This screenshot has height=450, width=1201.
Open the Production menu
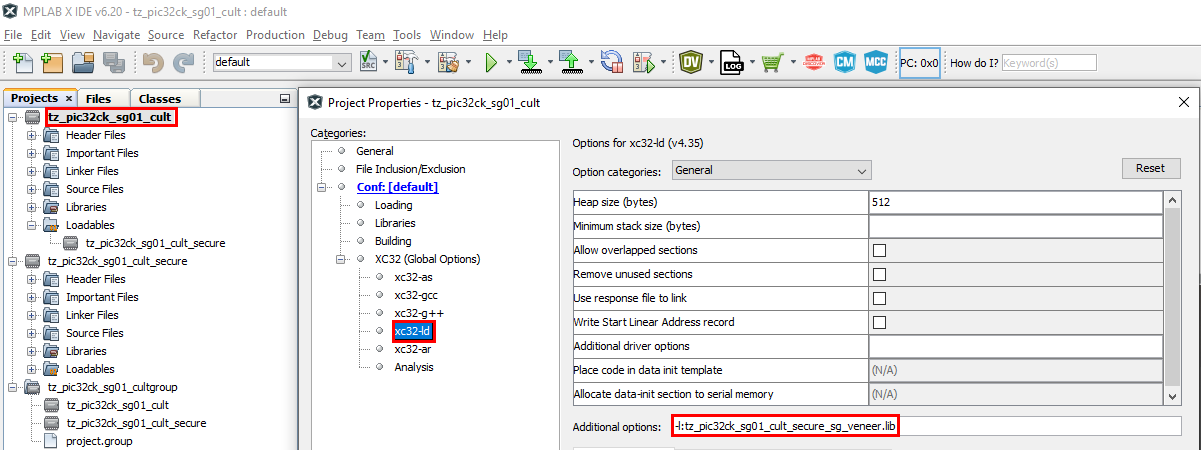[x=275, y=34]
